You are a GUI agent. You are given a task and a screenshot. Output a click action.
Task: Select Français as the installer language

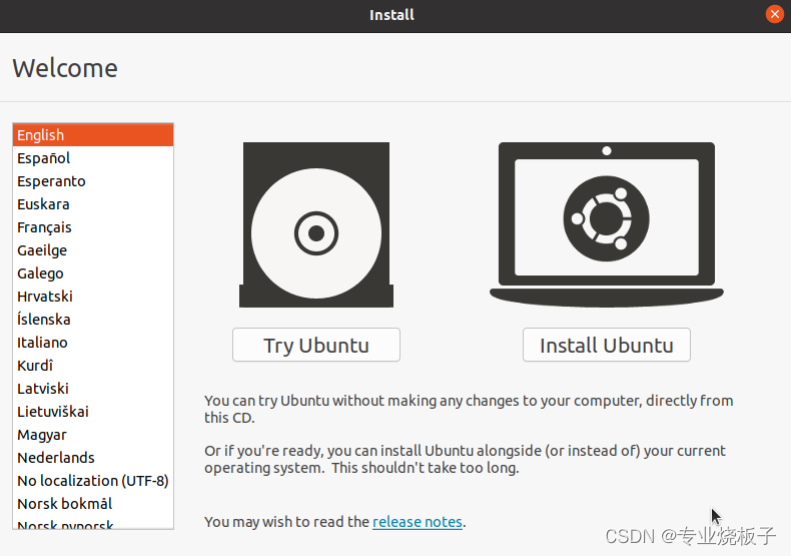point(93,227)
